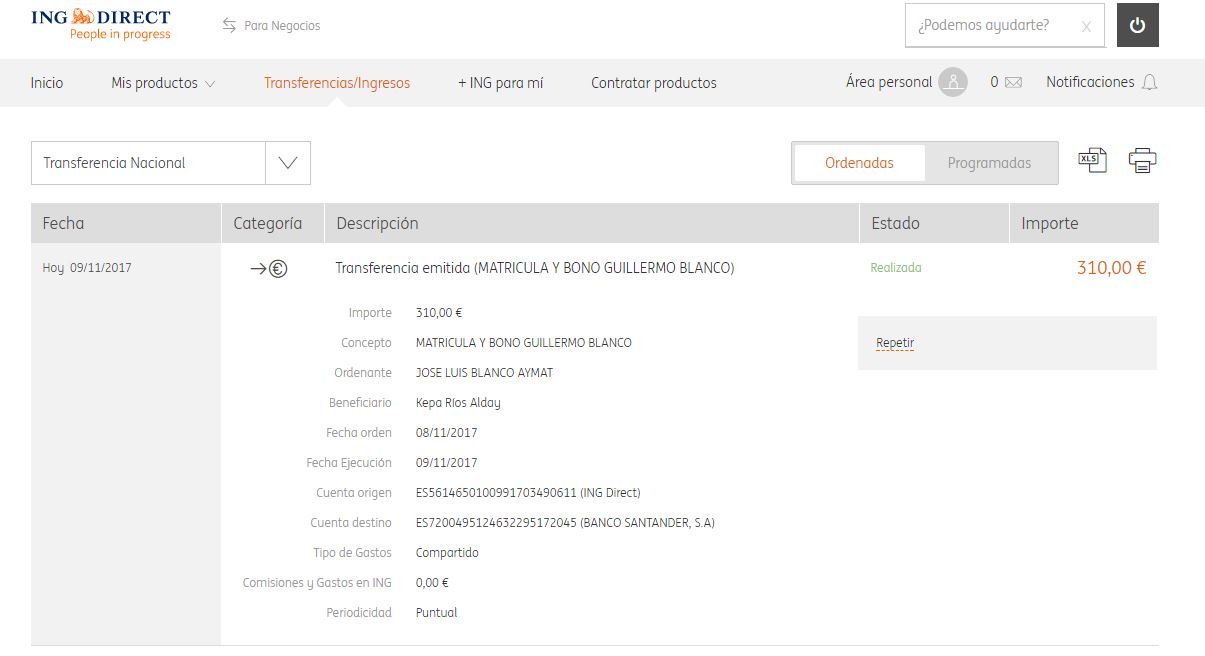Open the + ING para mí section
Viewport: 1205px width, 656px height.
(500, 83)
